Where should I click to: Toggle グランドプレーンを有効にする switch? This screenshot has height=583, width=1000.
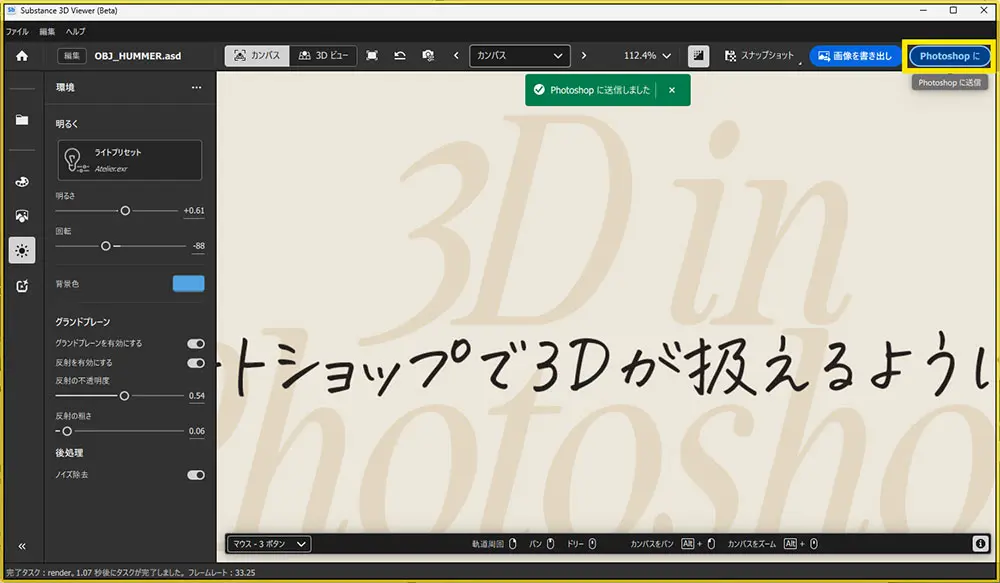[x=196, y=344]
